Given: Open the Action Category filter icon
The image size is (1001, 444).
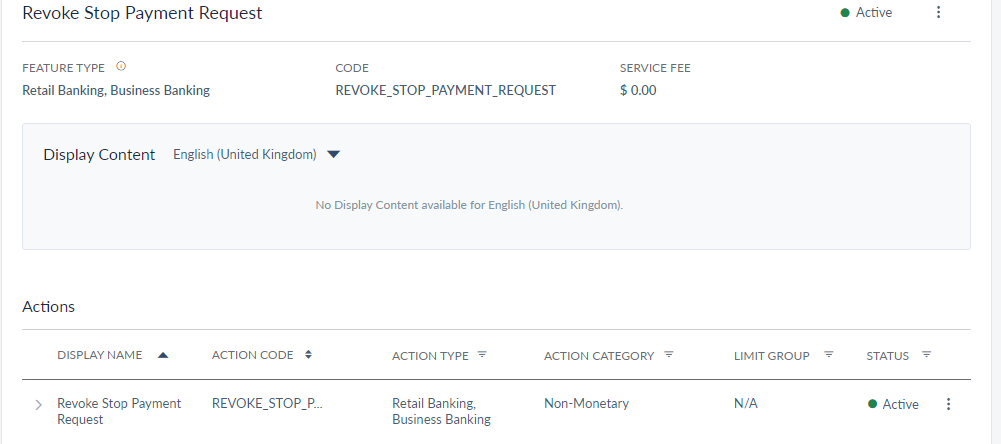Looking at the screenshot, I should pyautogui.click(x=669, y=355).
